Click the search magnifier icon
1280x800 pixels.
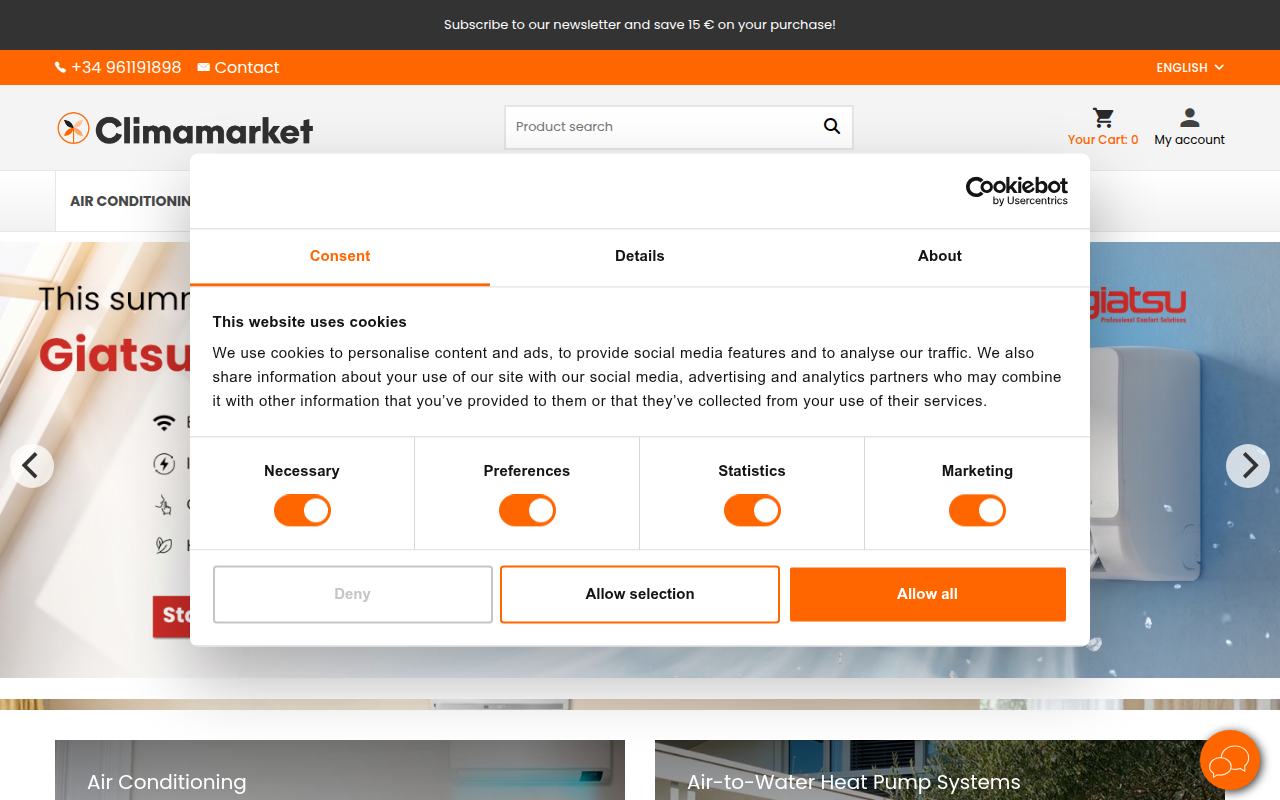coord(832,126)
